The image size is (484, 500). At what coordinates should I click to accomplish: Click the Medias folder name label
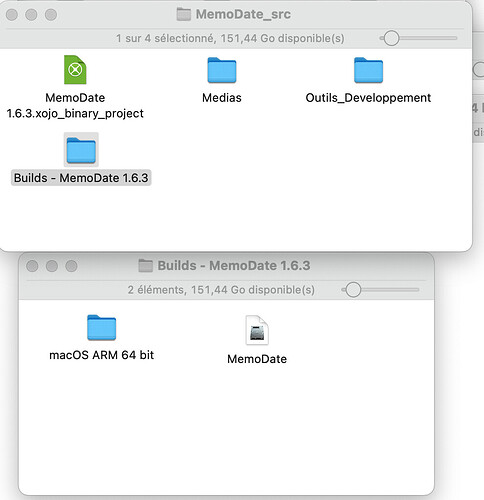click(222, 98)
